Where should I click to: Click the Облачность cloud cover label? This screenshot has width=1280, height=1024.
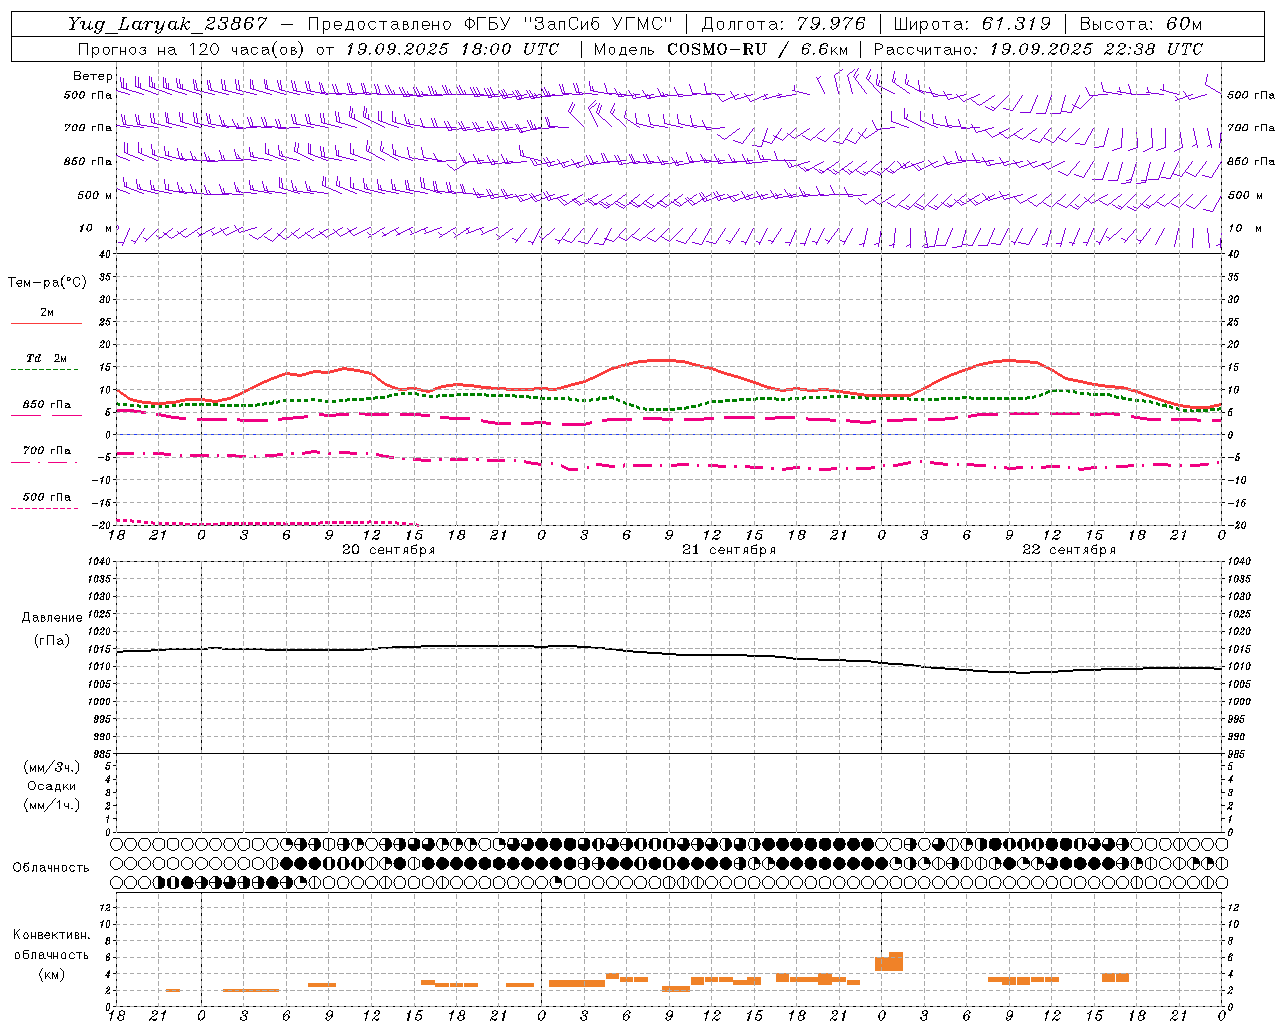click(x=51, y=867)
